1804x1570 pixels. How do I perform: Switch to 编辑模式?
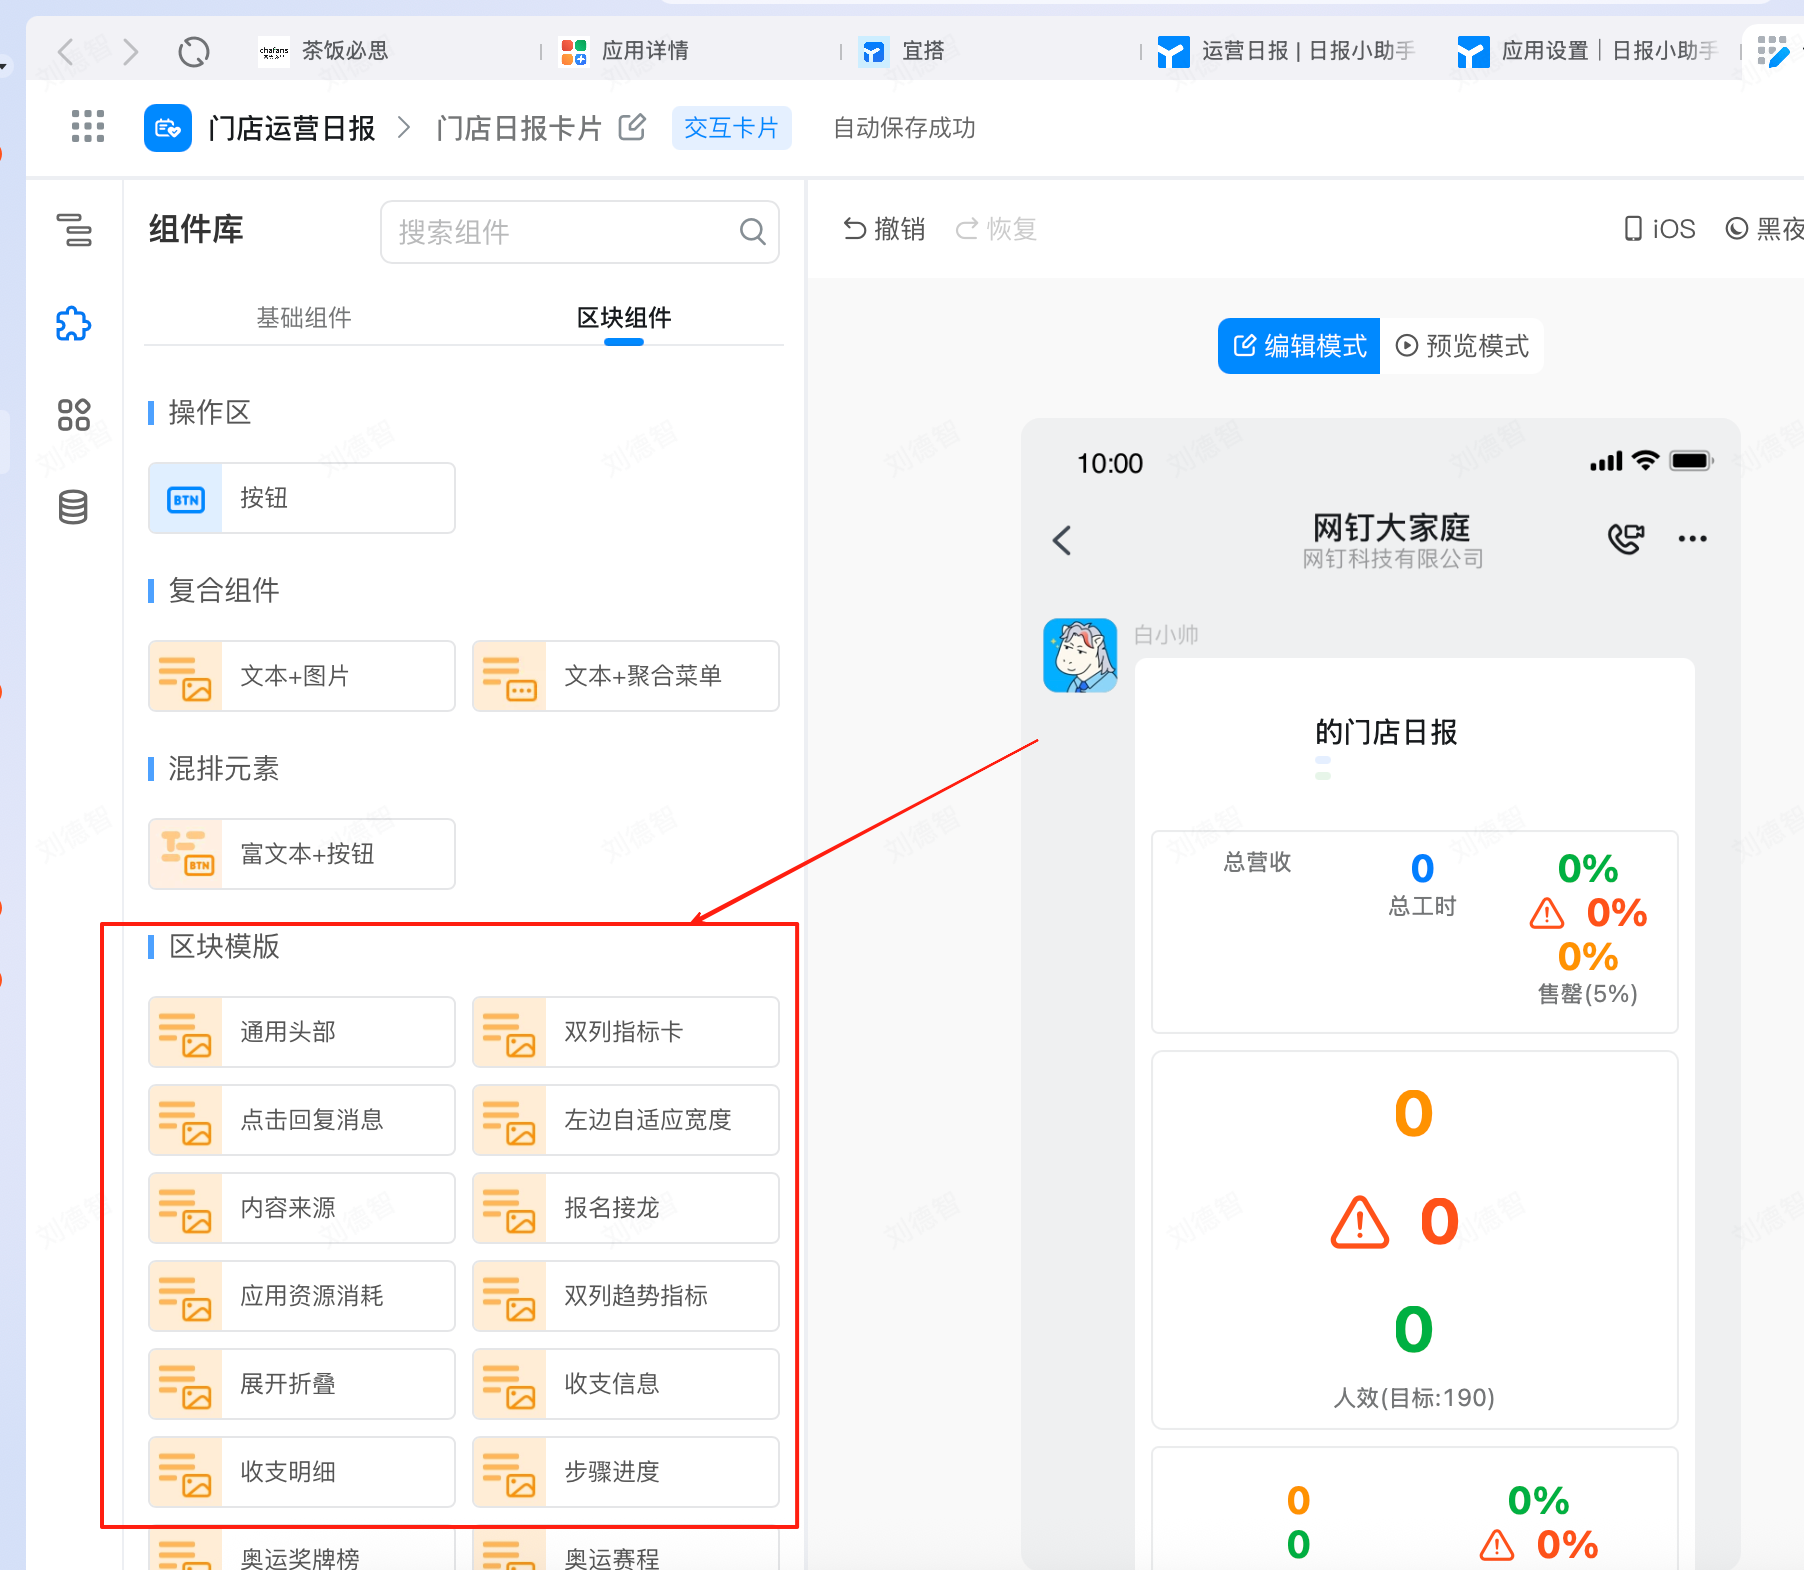[x=1299, y=346]
